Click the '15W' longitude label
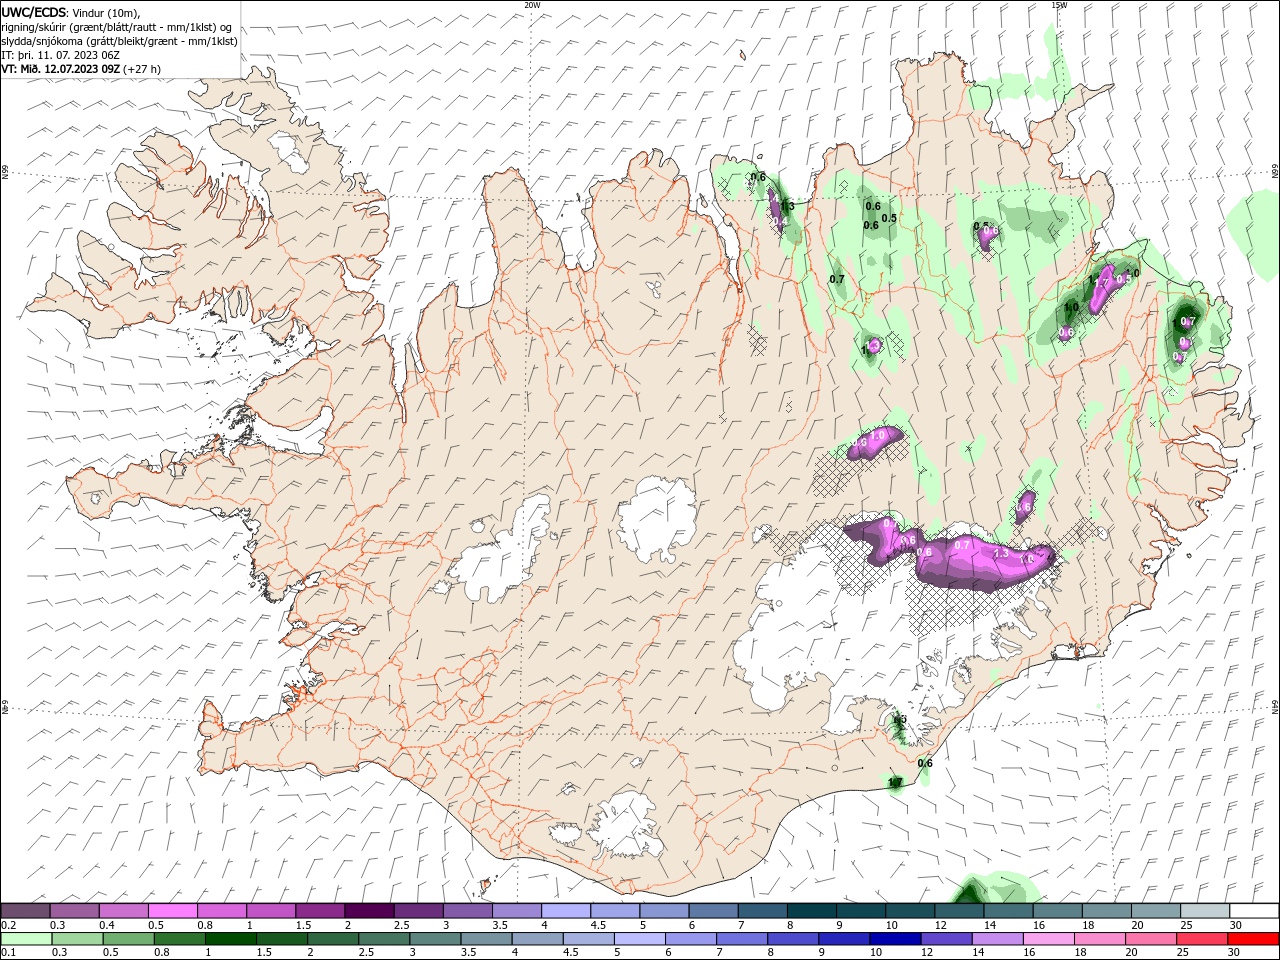 point(1059,5)
